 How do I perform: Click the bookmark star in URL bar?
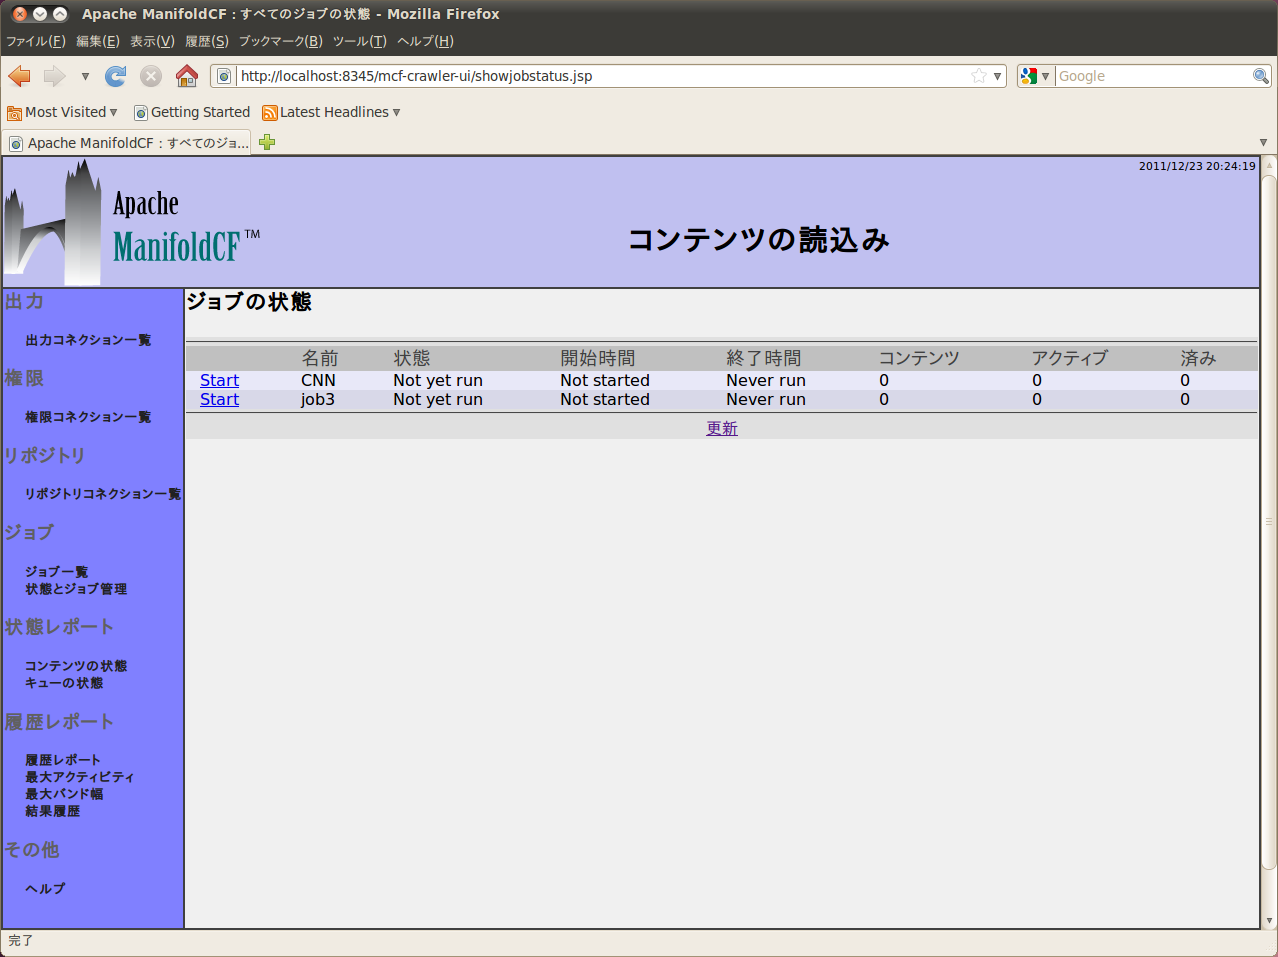tap(979, 76)
